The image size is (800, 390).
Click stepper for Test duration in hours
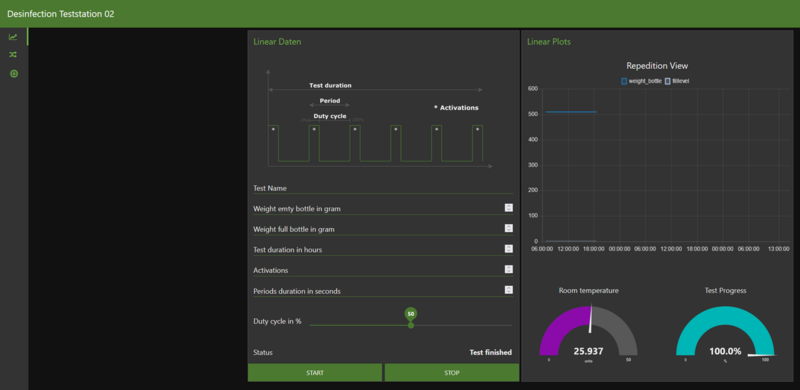point(509,249)
